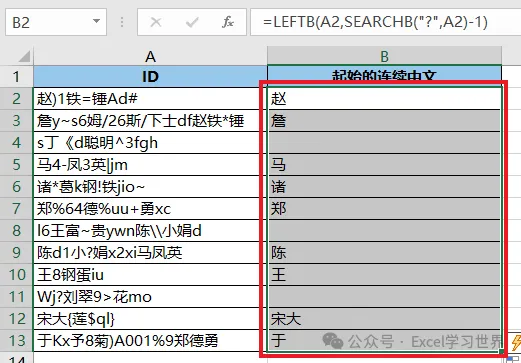This screenshot has width=521, height=363.
Task: Click result cell showing 马
Action: [x=384, y=165]
